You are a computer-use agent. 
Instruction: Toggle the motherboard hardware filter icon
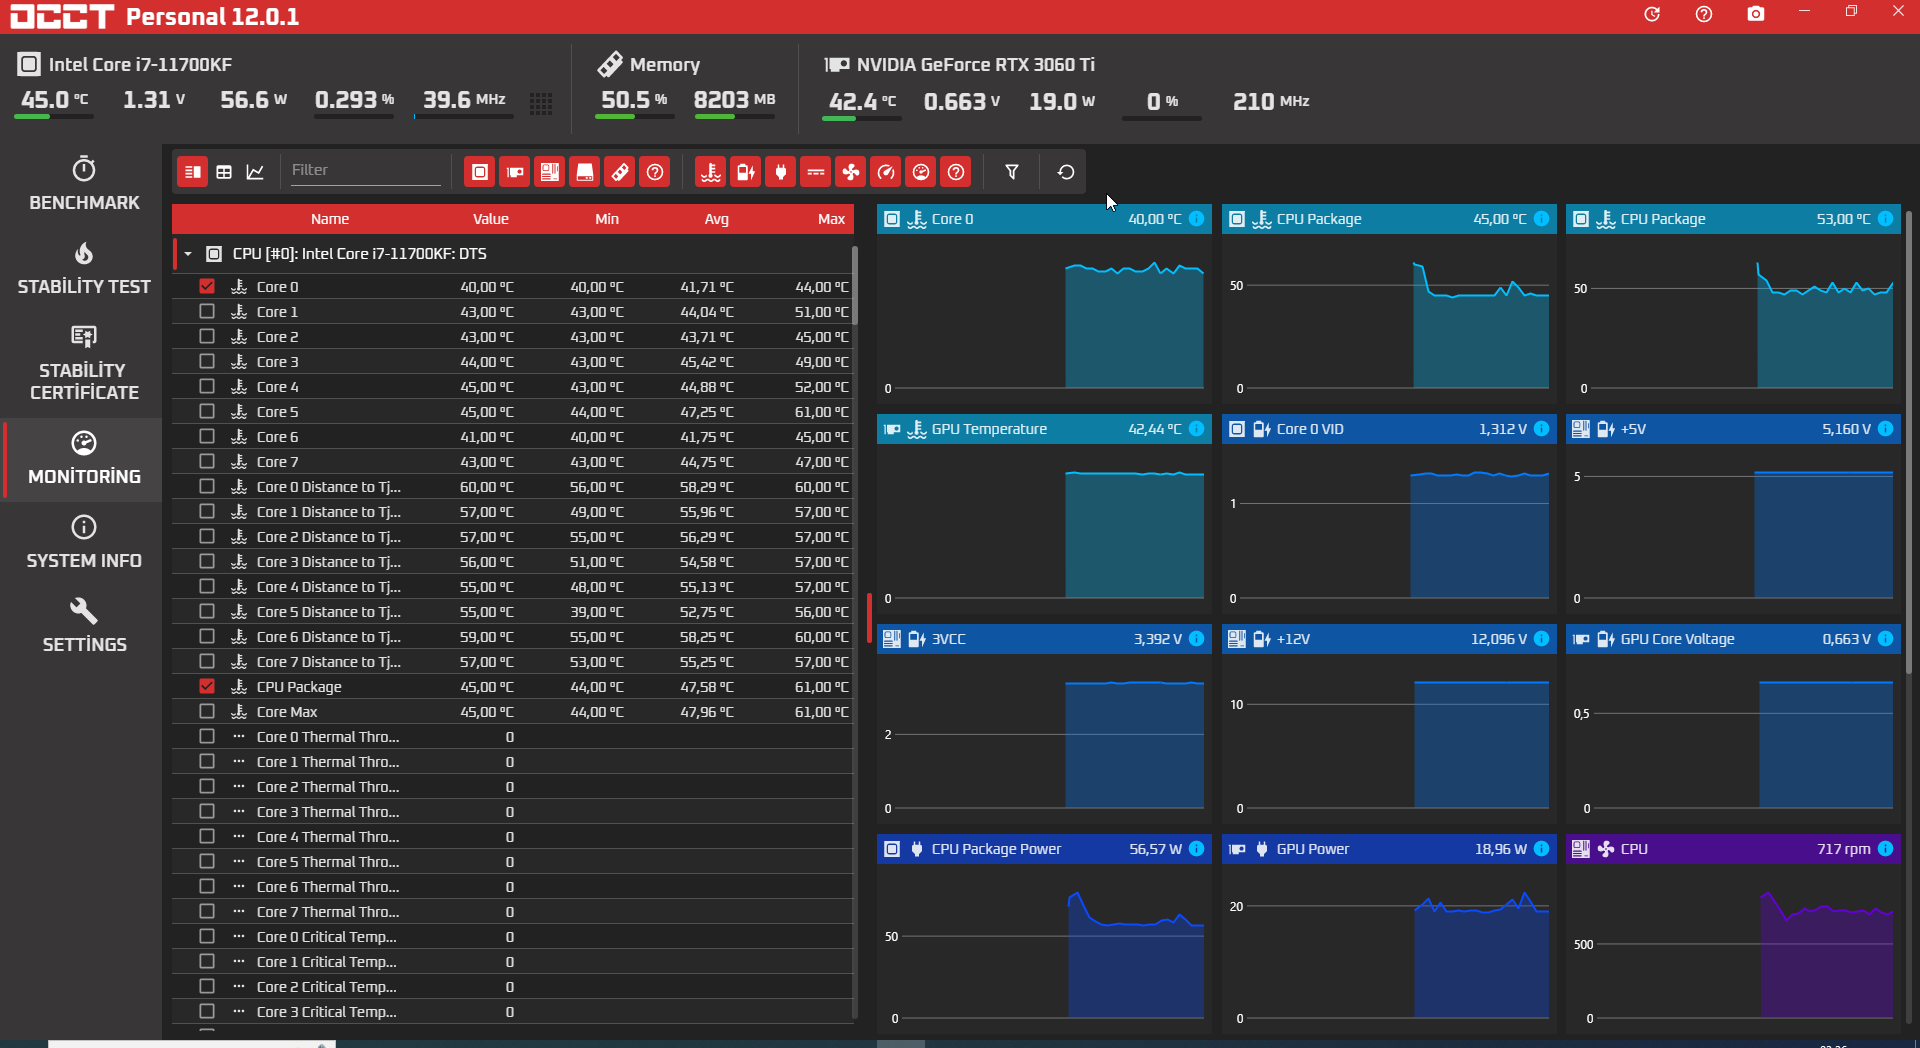pyautogui.click(x=550, y=172)
